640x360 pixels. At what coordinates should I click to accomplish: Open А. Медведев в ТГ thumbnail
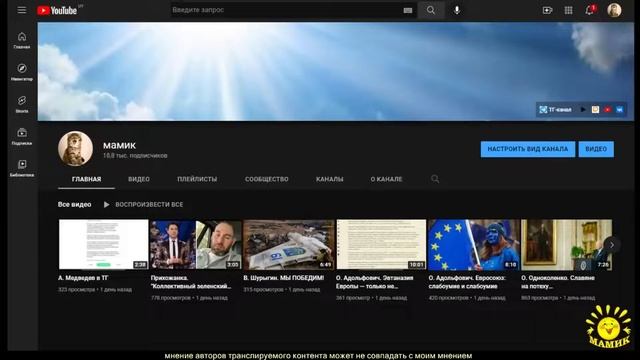click(103, 244)
